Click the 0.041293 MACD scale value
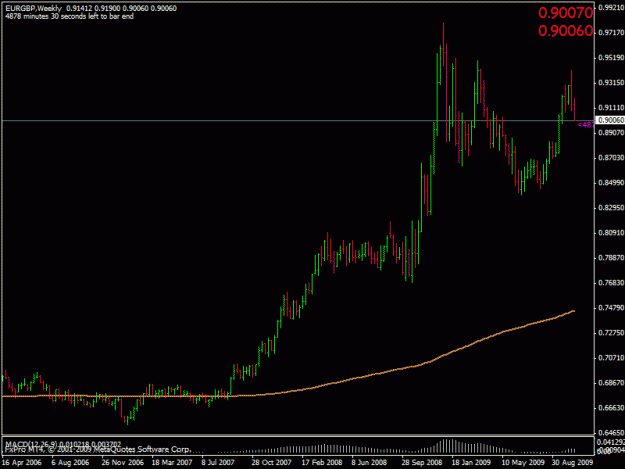The height and width of the screenshot is (469, 625). tap(611, 442)
